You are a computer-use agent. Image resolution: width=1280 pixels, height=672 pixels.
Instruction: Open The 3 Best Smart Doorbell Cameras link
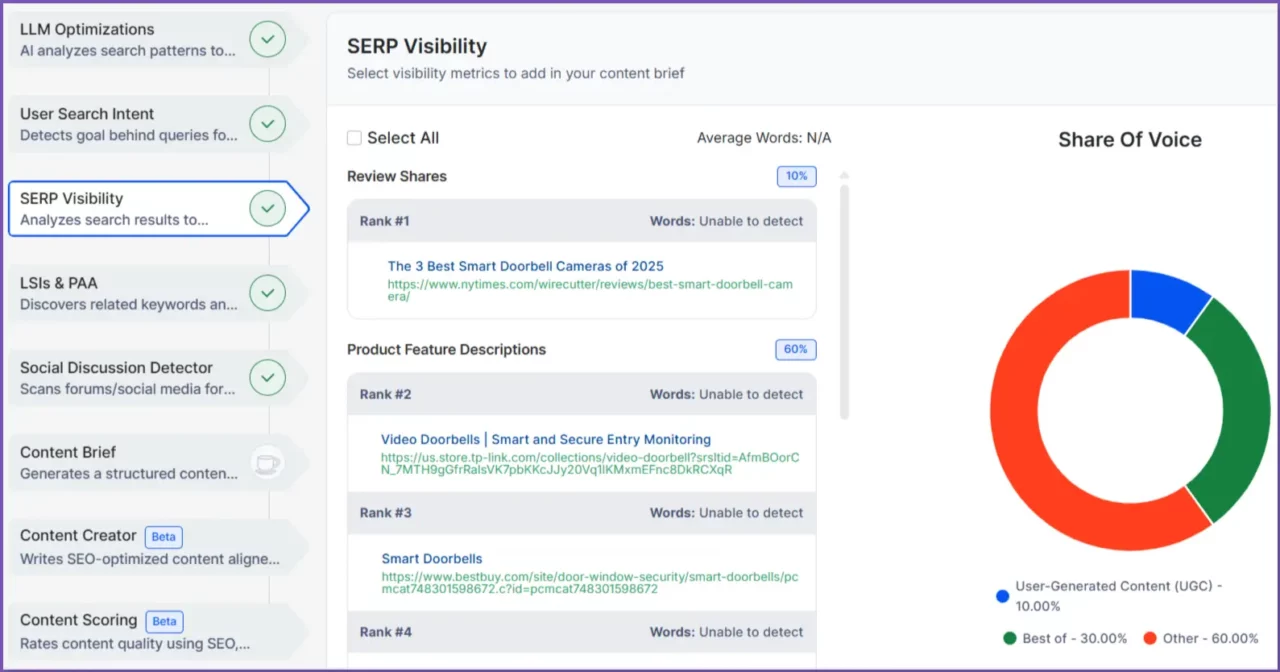[525, 266]
